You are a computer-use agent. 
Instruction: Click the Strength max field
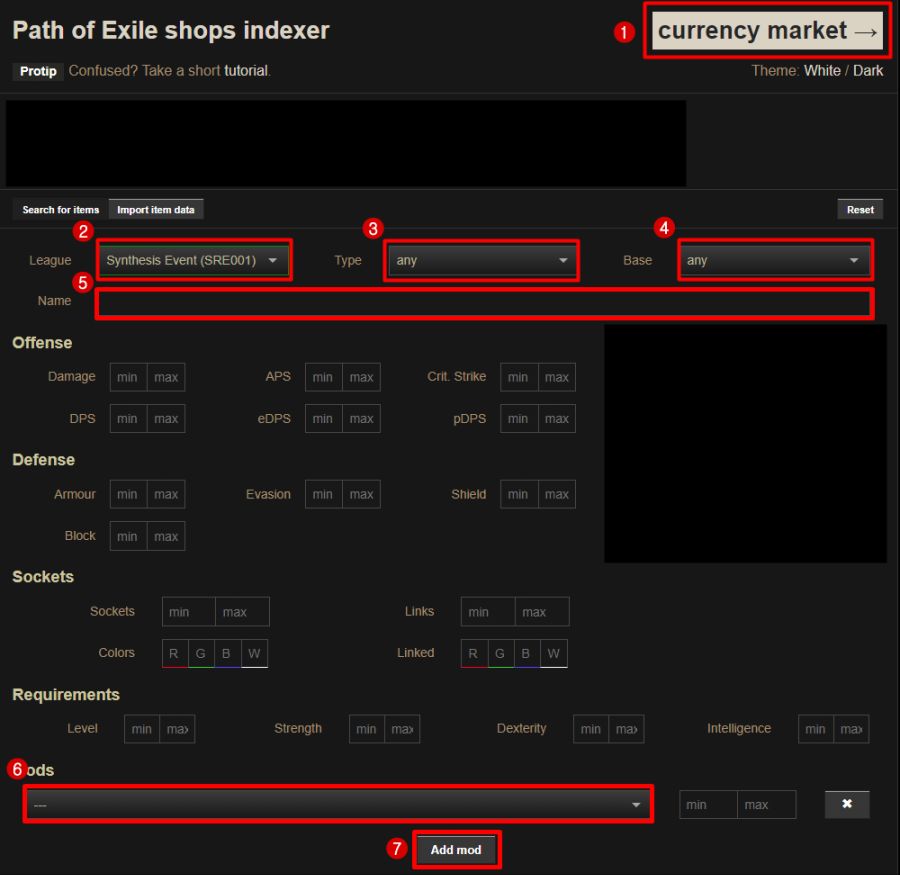click(402, 729)
